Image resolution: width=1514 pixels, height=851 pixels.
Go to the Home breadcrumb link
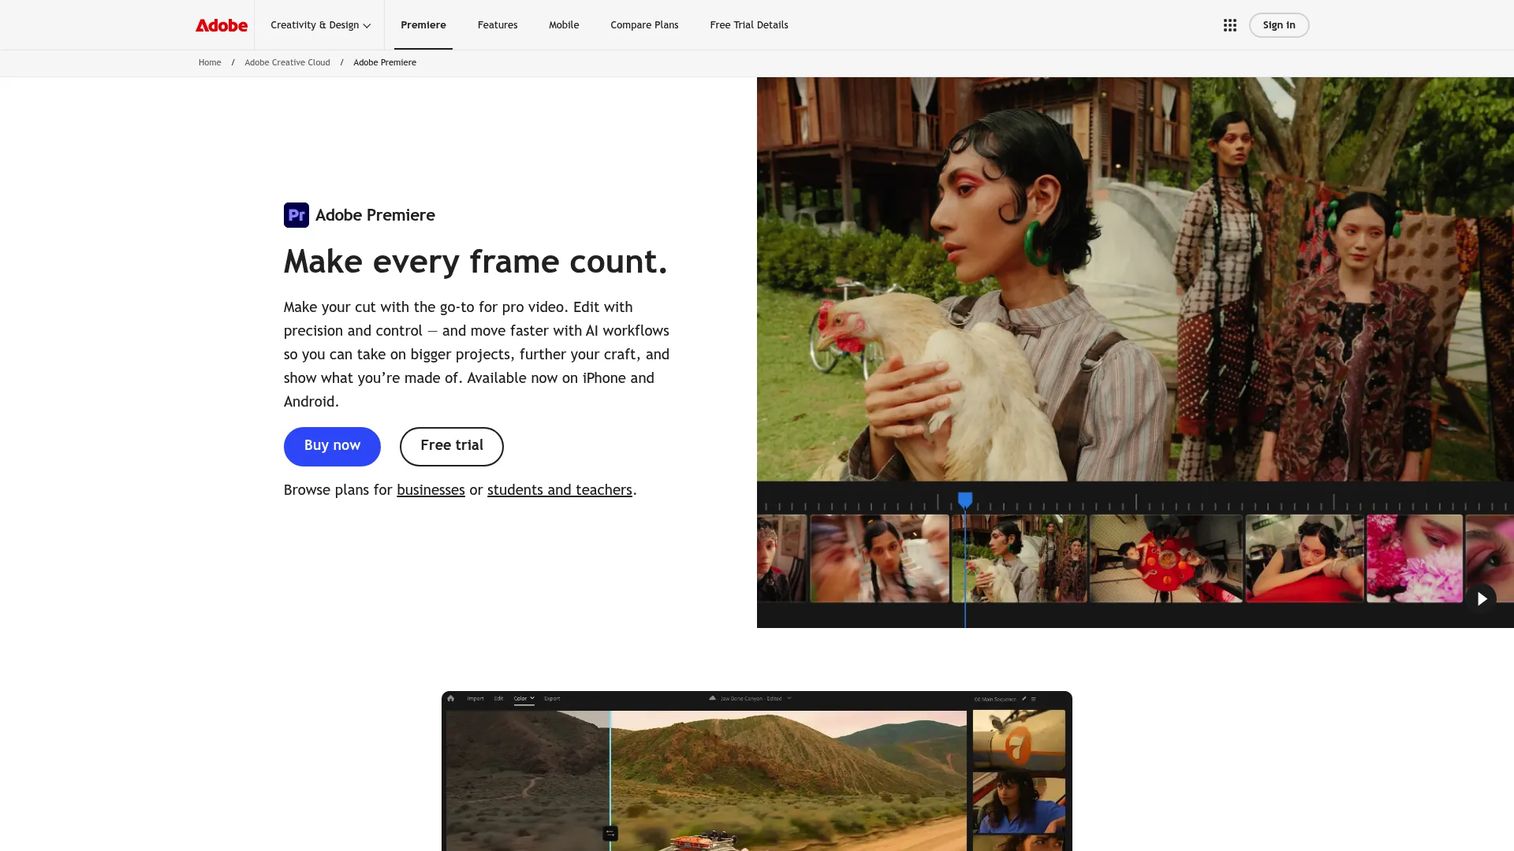click(210, 62)
